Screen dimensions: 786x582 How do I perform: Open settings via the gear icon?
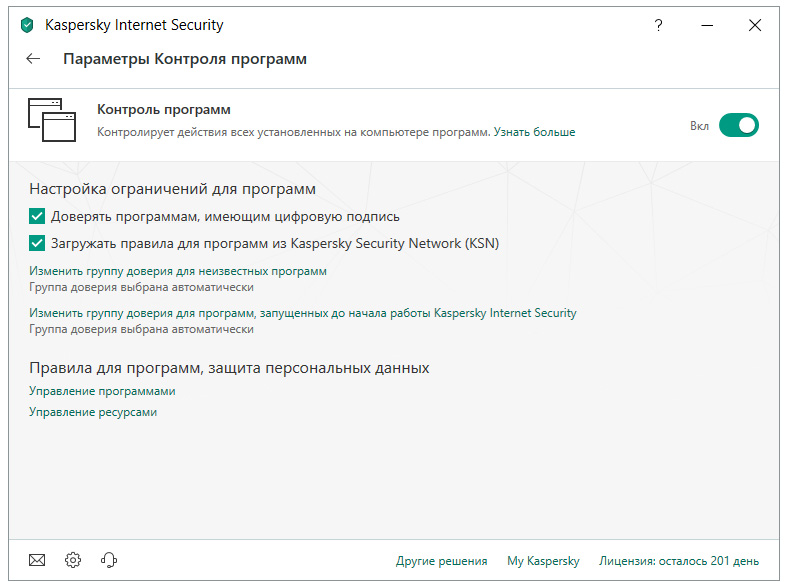tap(73, 560)
